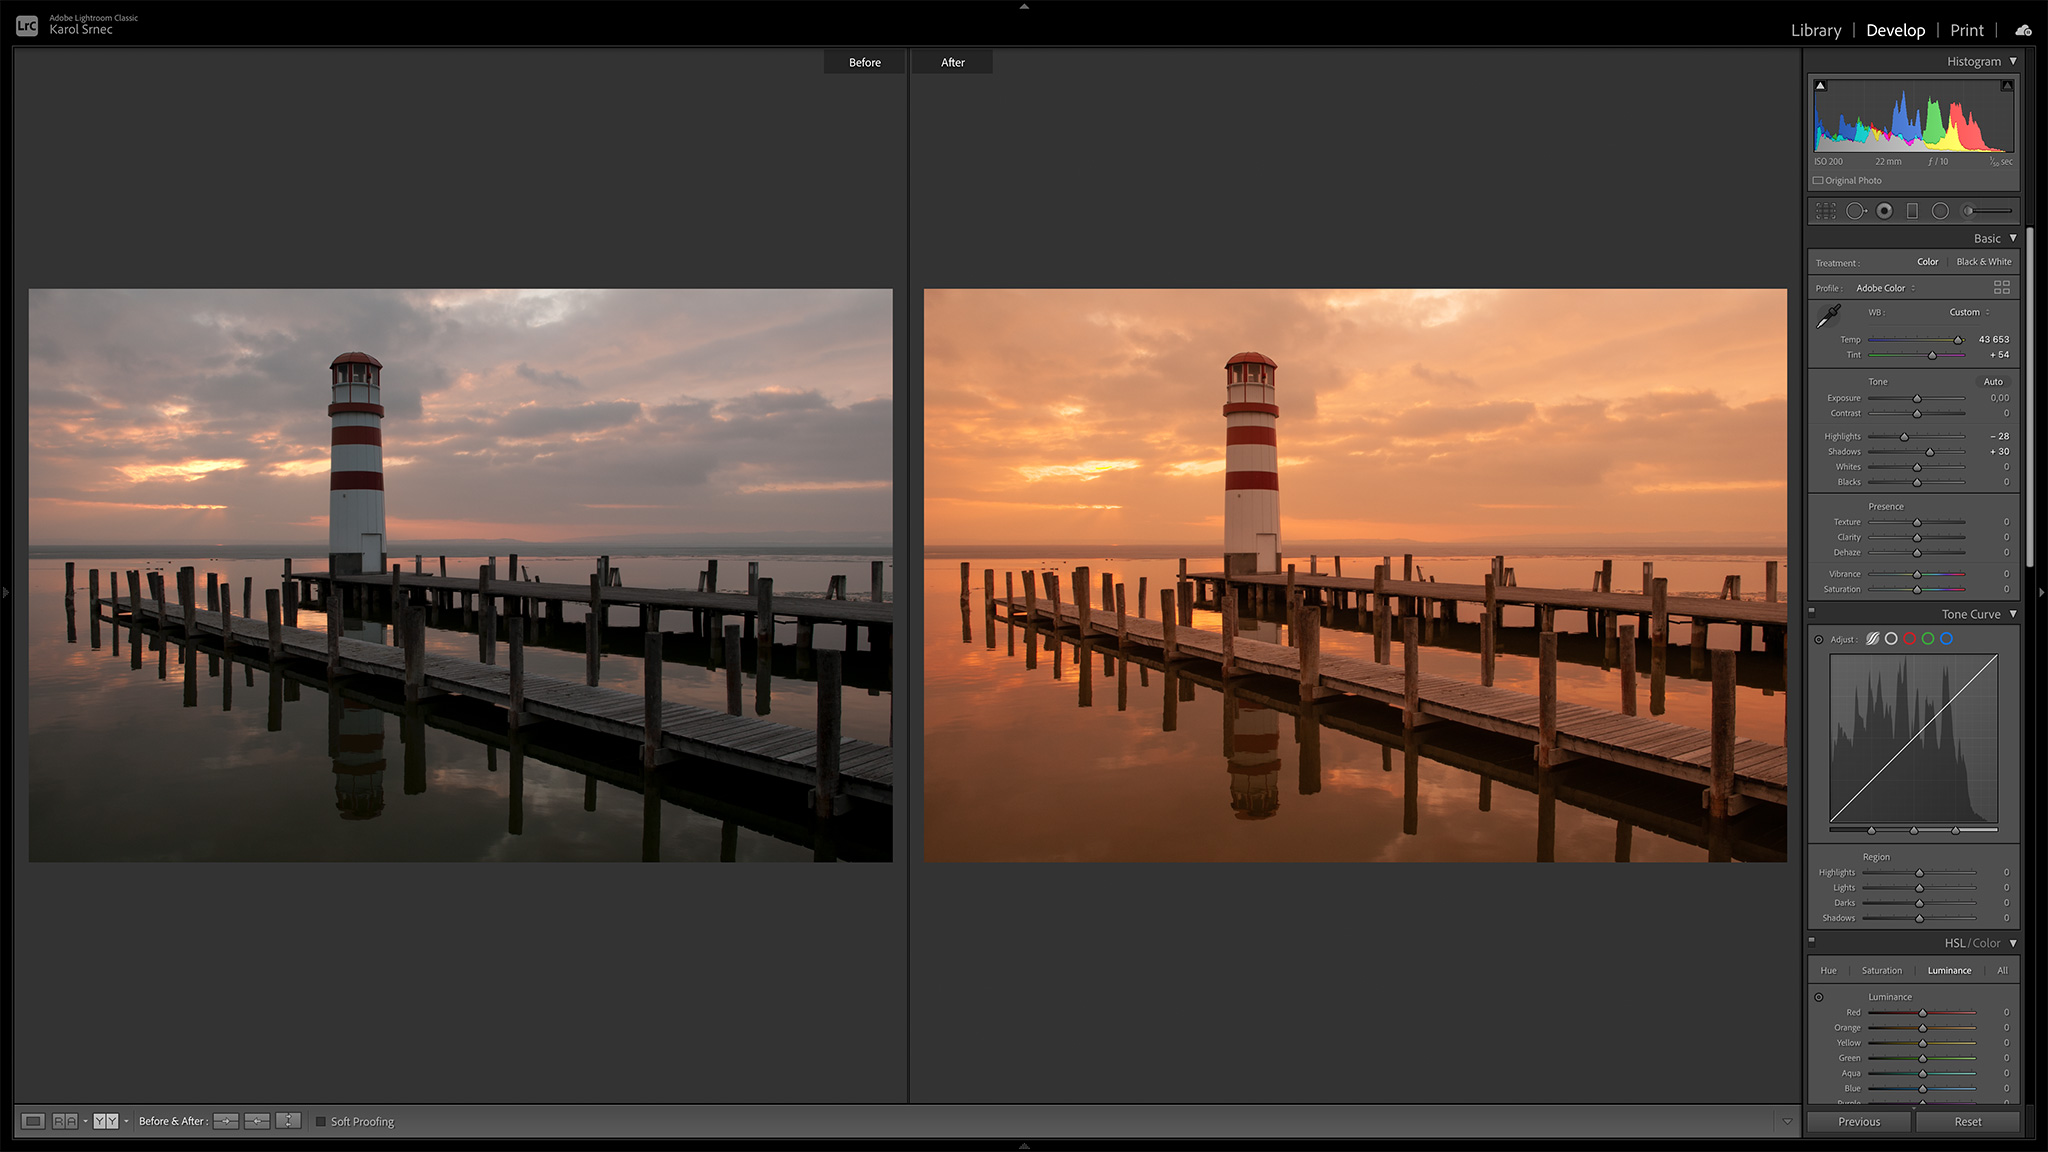
Task: Copy After settings to Before
Action: tap(257, 1121)
